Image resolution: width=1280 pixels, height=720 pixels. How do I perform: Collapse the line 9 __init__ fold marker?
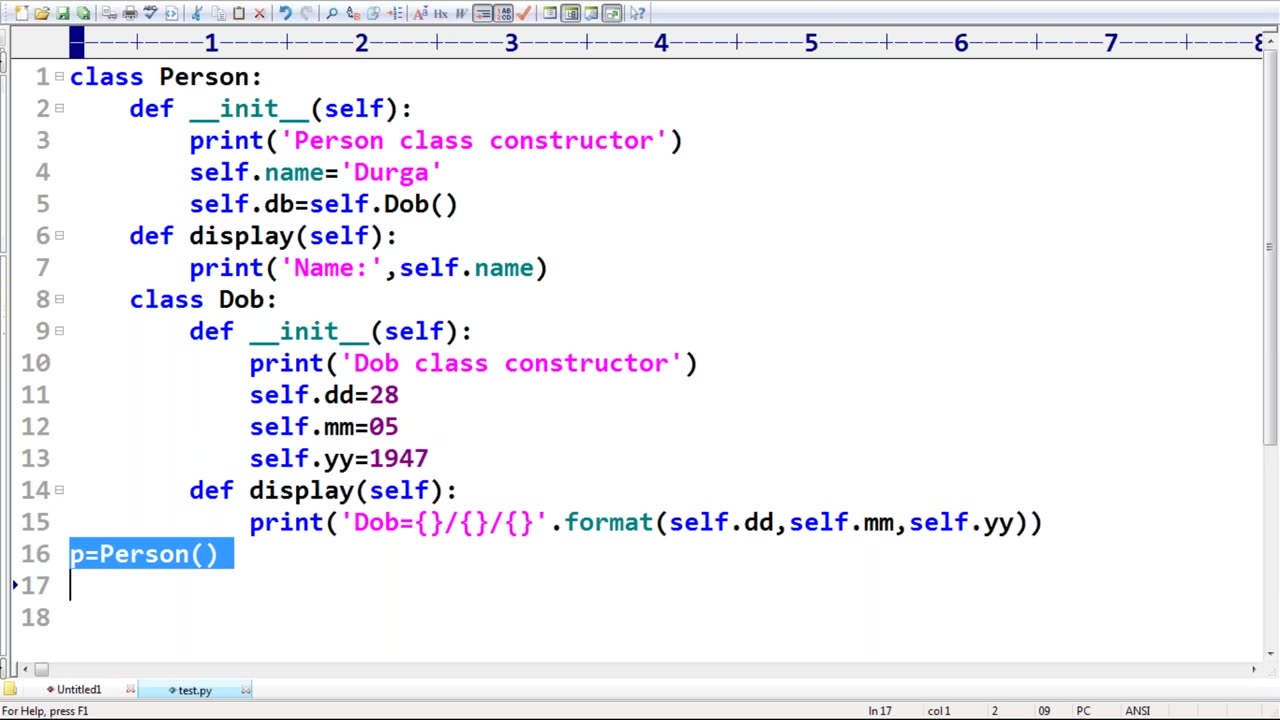60,330
